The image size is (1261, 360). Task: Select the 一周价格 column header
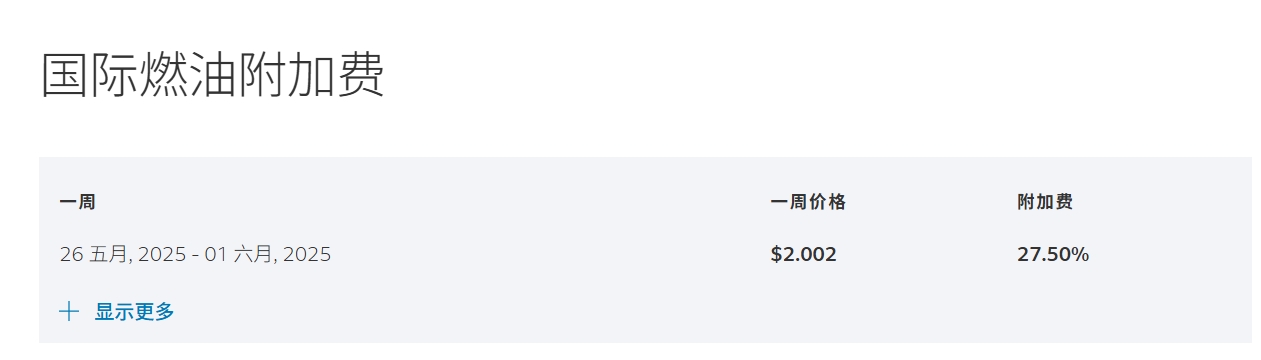point(808,202)
